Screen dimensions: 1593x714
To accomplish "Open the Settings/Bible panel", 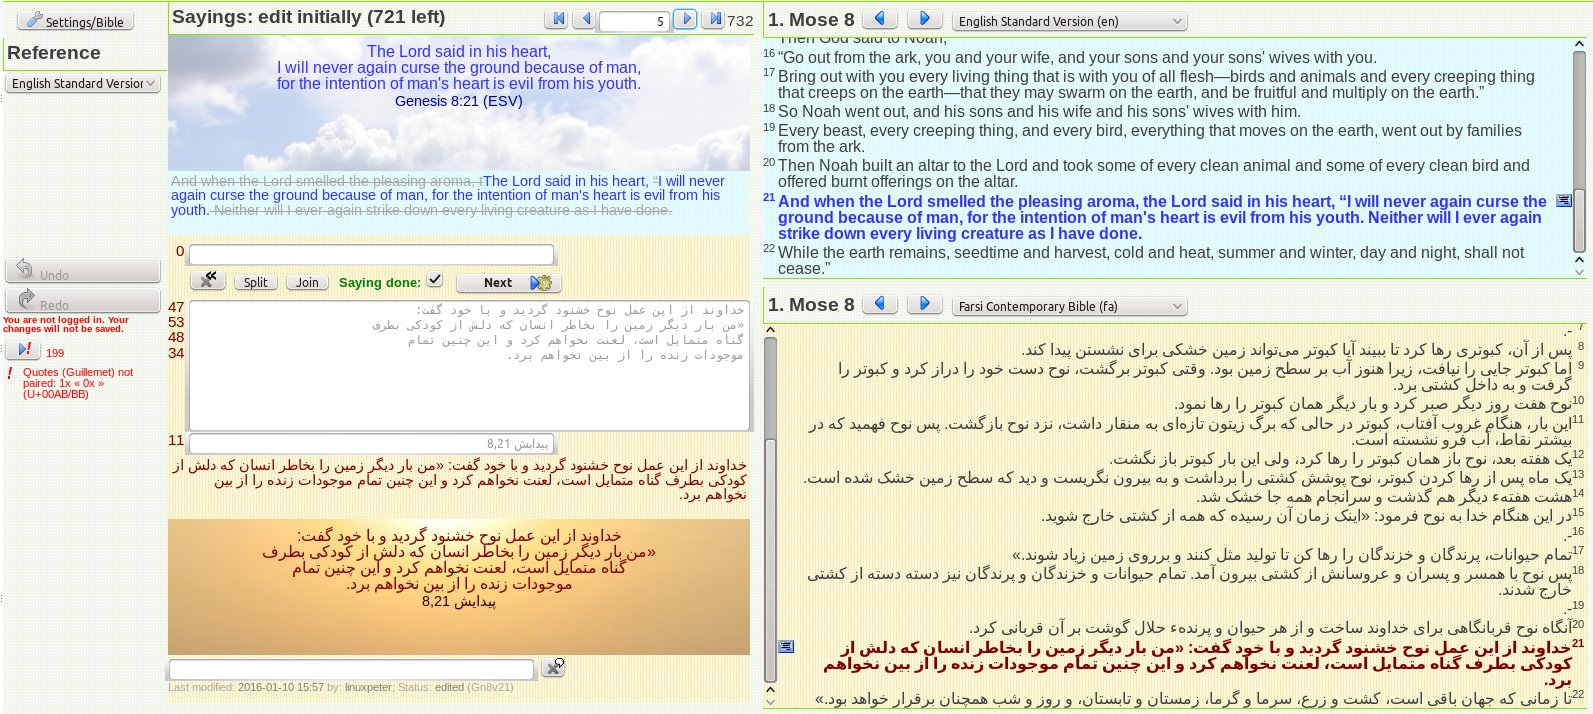I will (76, 21).
